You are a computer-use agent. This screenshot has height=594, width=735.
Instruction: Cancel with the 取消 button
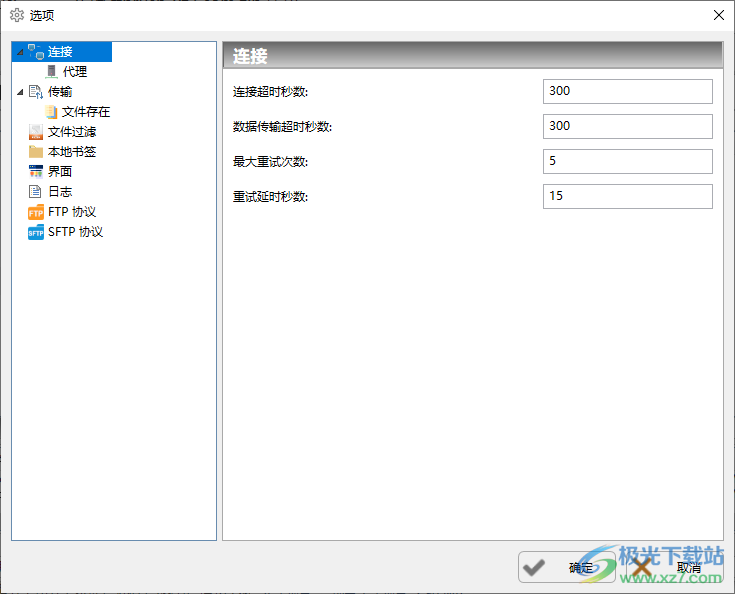click(x=675, y=567)
